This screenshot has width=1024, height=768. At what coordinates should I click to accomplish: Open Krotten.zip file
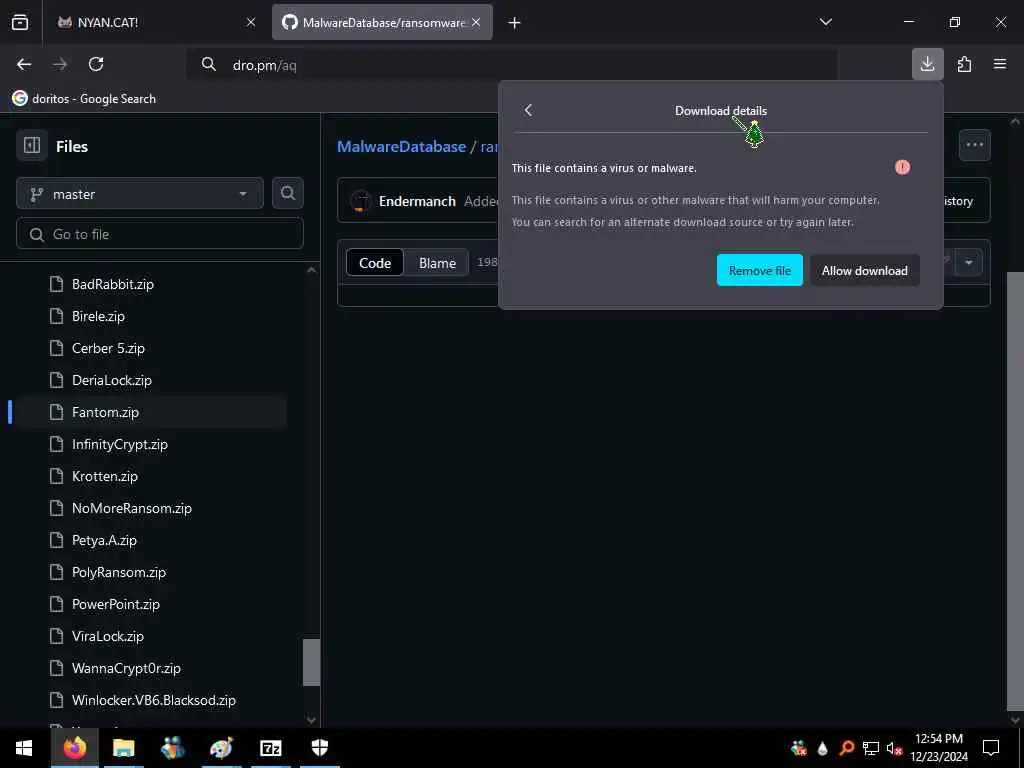(x=104, y=476)
